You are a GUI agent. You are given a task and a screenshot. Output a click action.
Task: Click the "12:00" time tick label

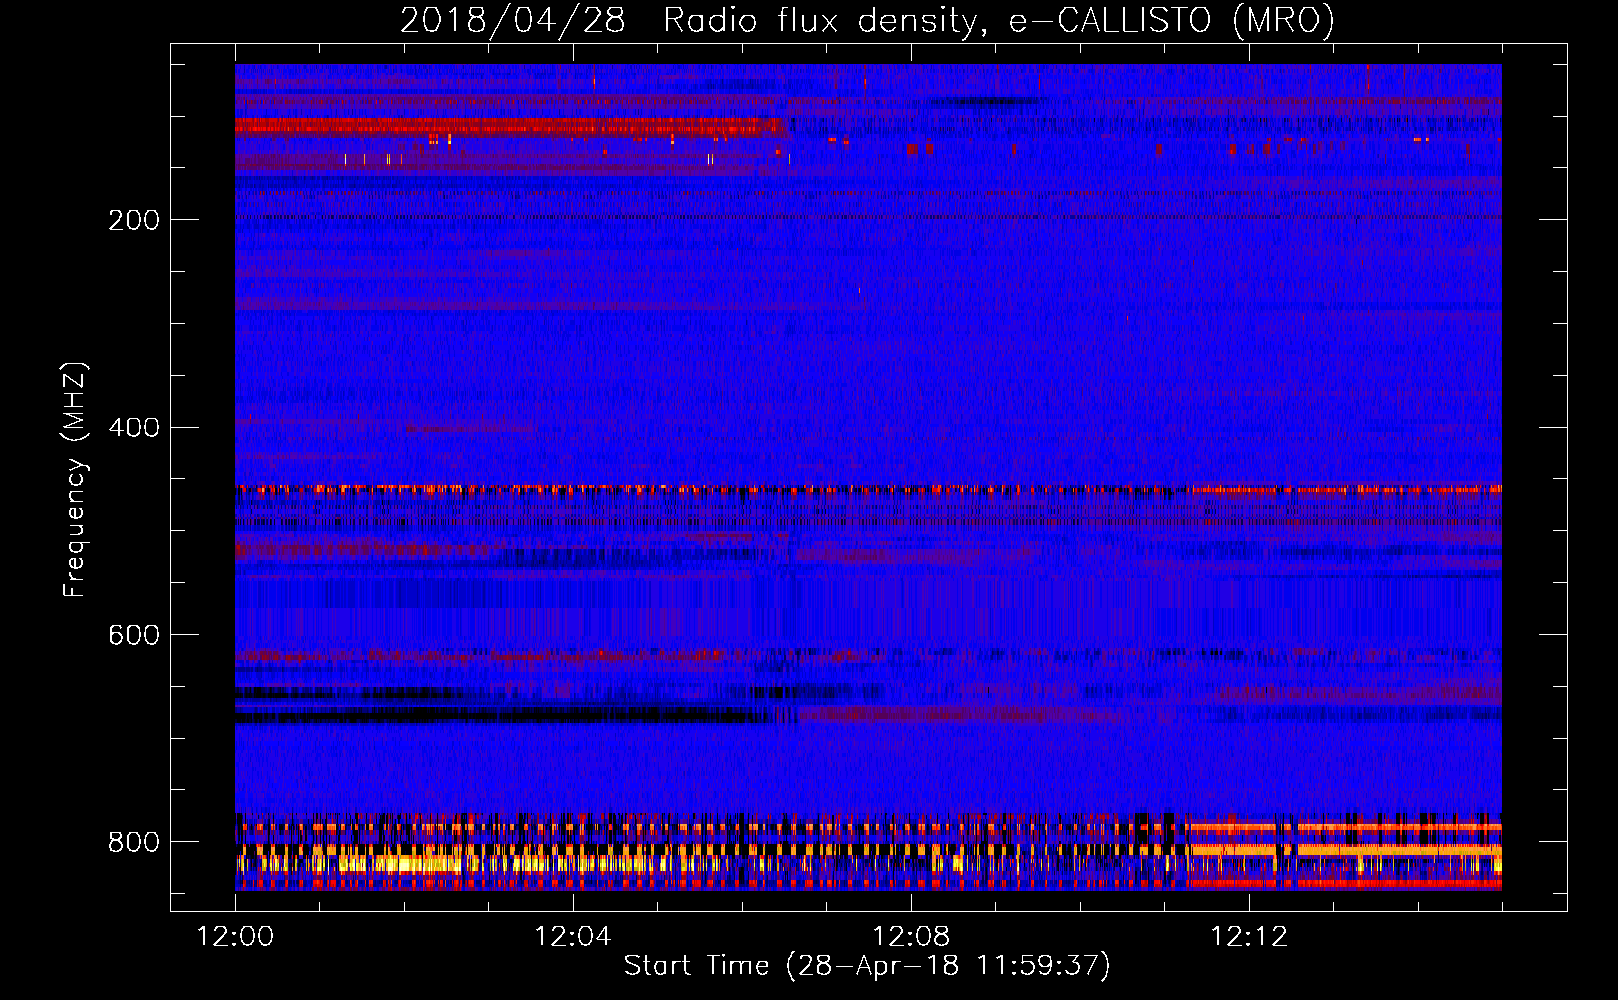[235, 937]
